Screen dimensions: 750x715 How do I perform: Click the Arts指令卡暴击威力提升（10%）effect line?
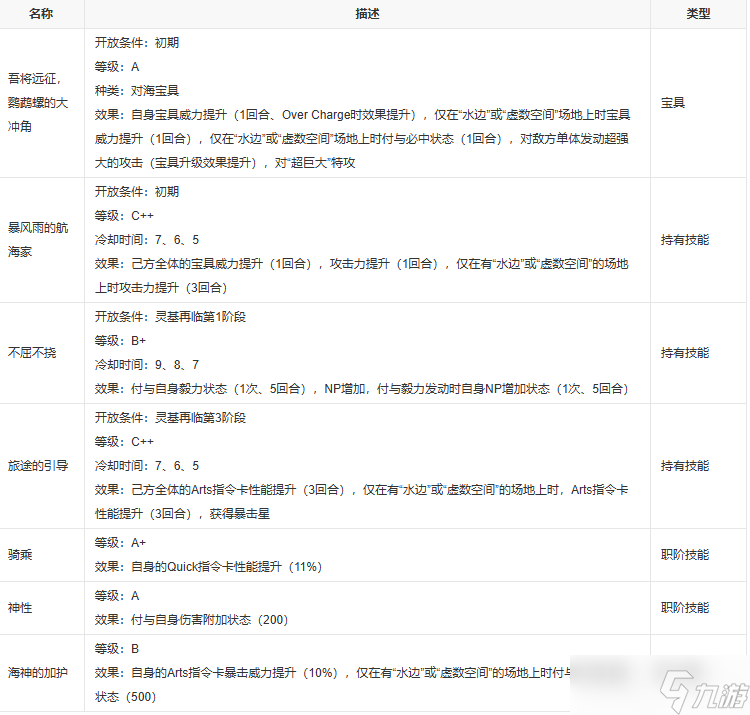(332, 673)
